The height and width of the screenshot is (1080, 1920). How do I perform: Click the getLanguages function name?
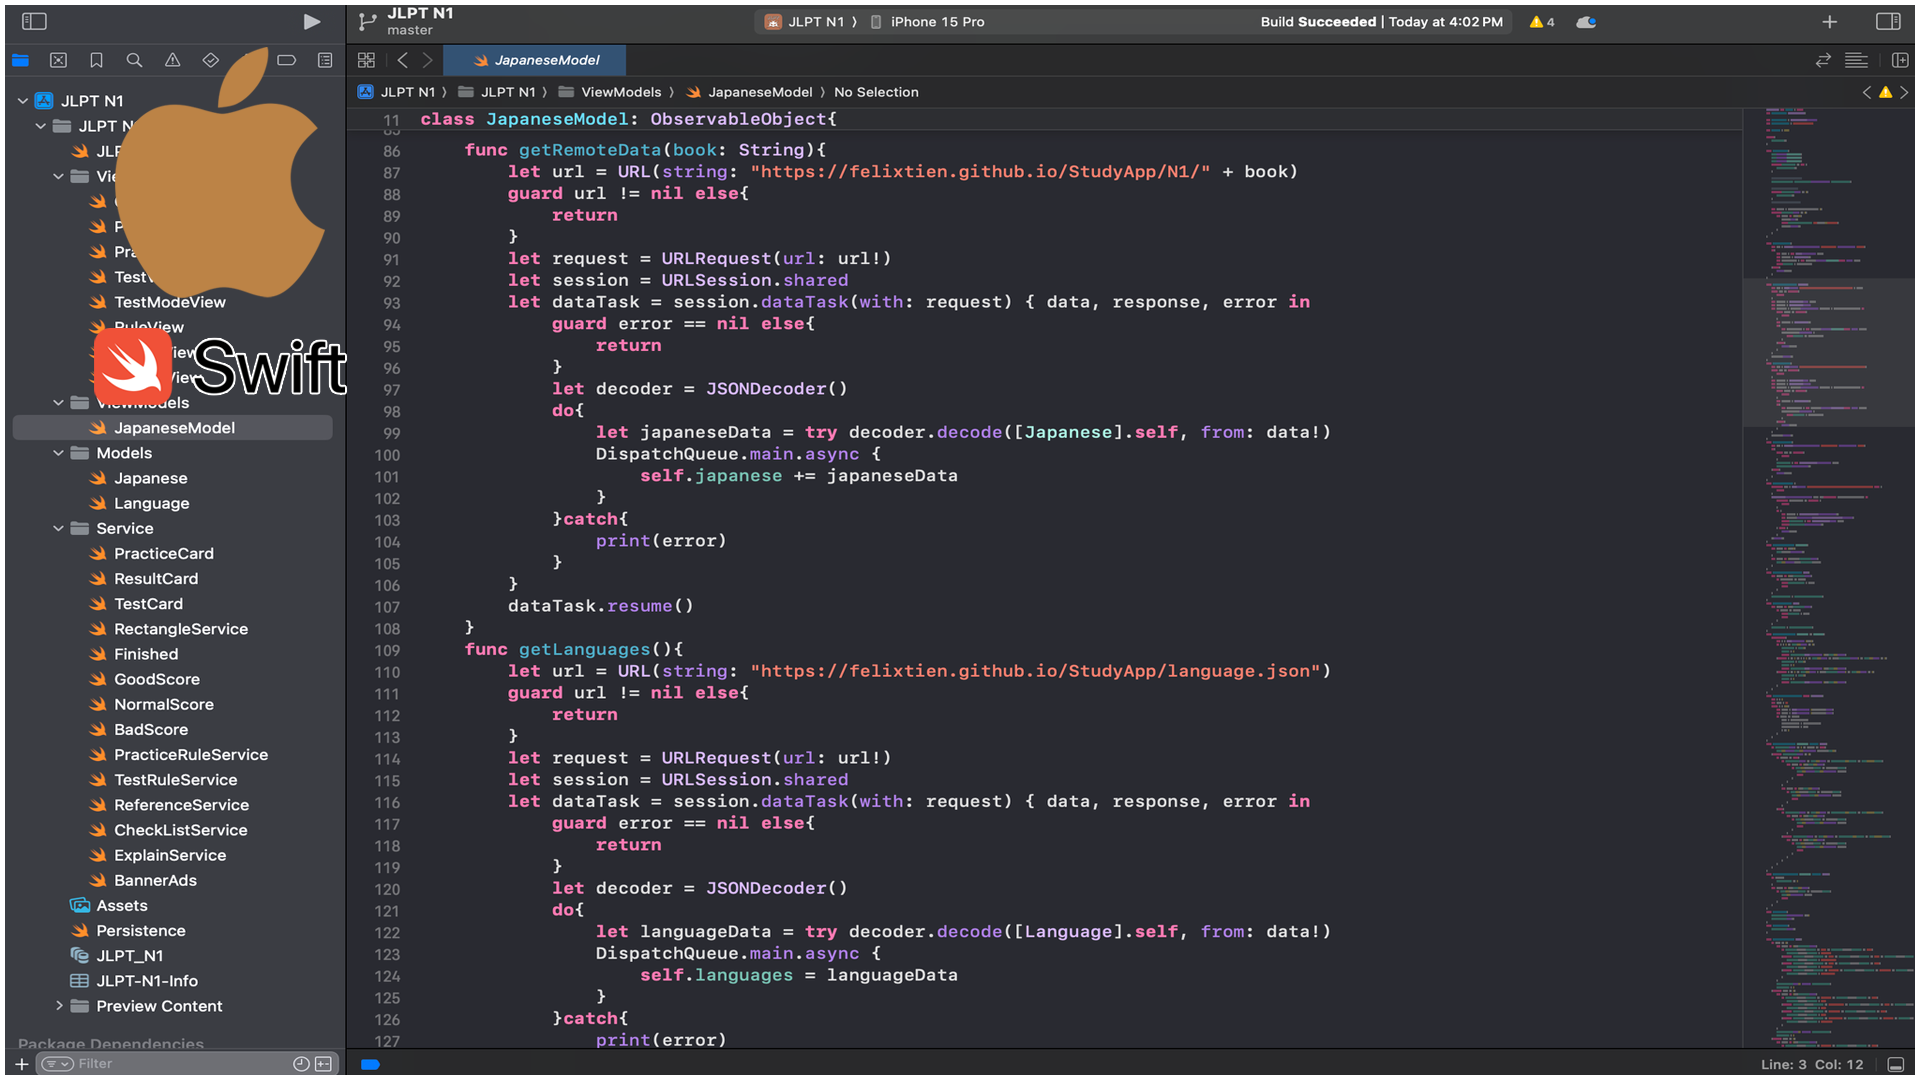pyautogui.click(x=584, y=650)
